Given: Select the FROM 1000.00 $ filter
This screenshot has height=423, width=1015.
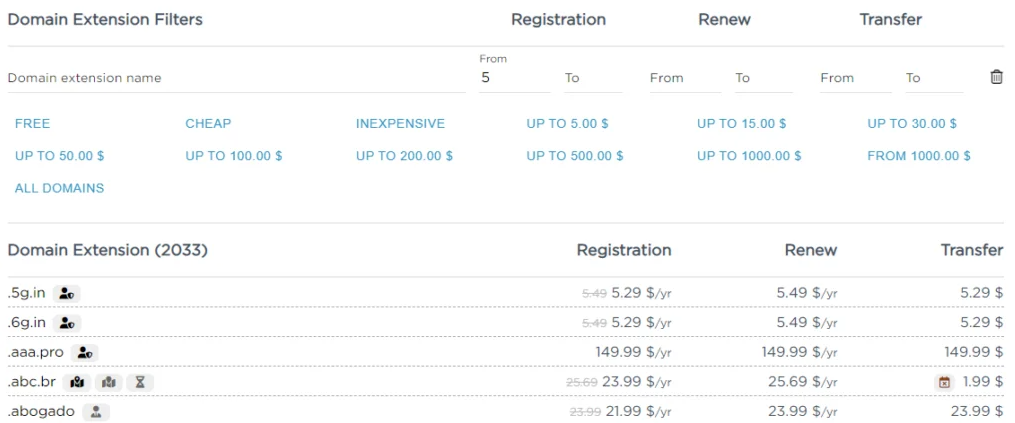Looking at the screenshot, I should pos(919,156).
